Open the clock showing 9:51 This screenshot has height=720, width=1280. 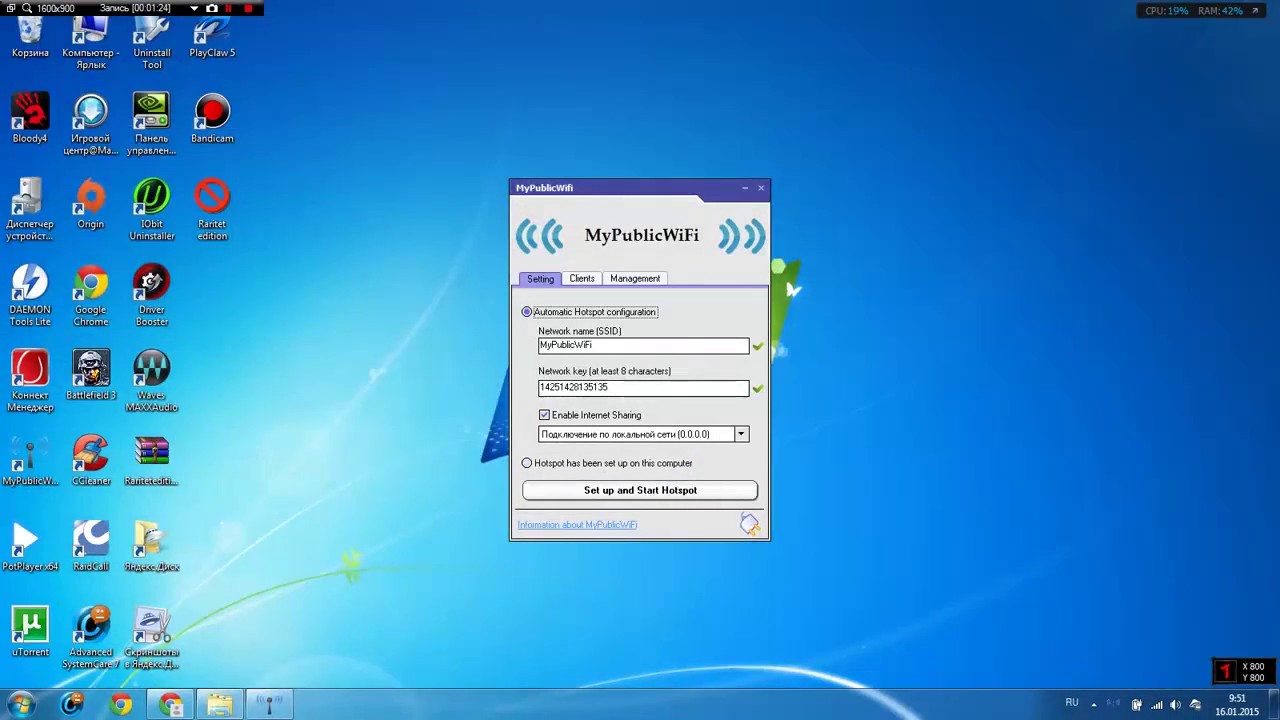tap(1237, 705)
